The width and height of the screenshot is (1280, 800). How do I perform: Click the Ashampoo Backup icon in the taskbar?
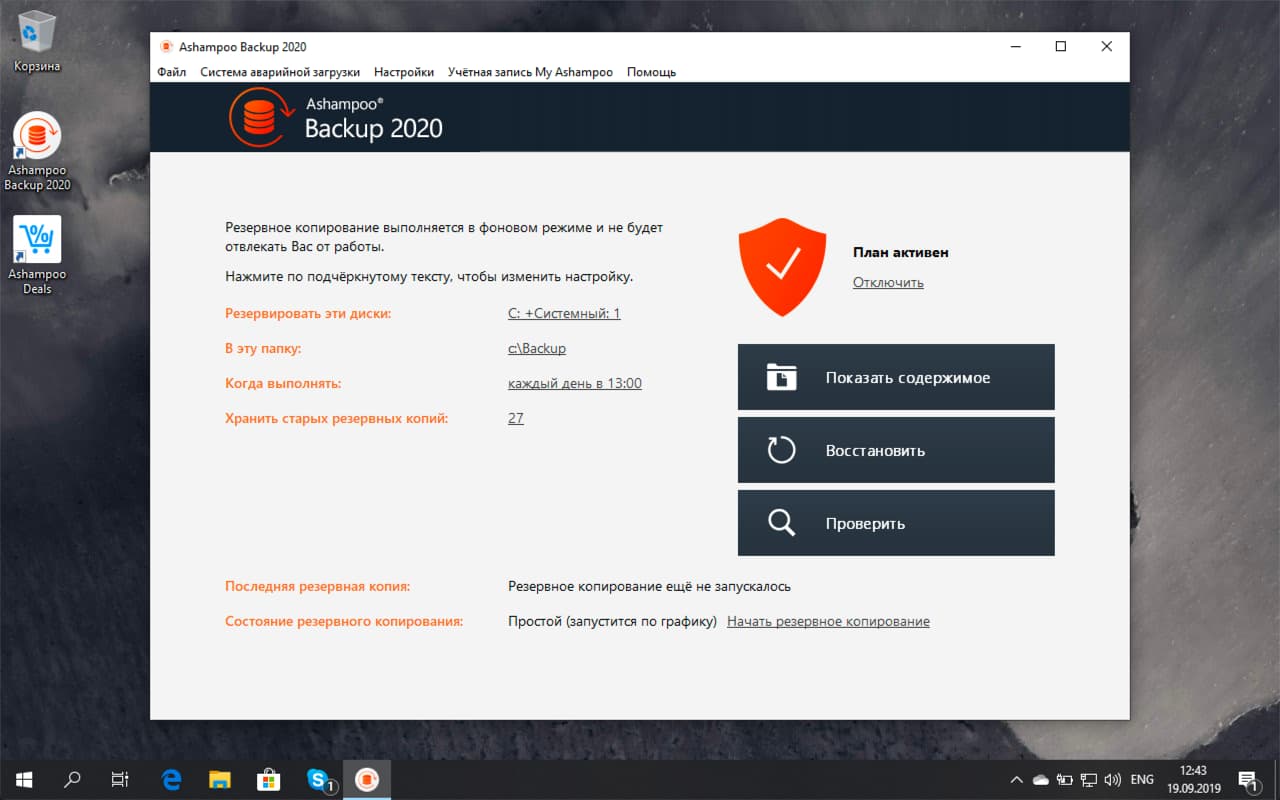pos(368,779)
